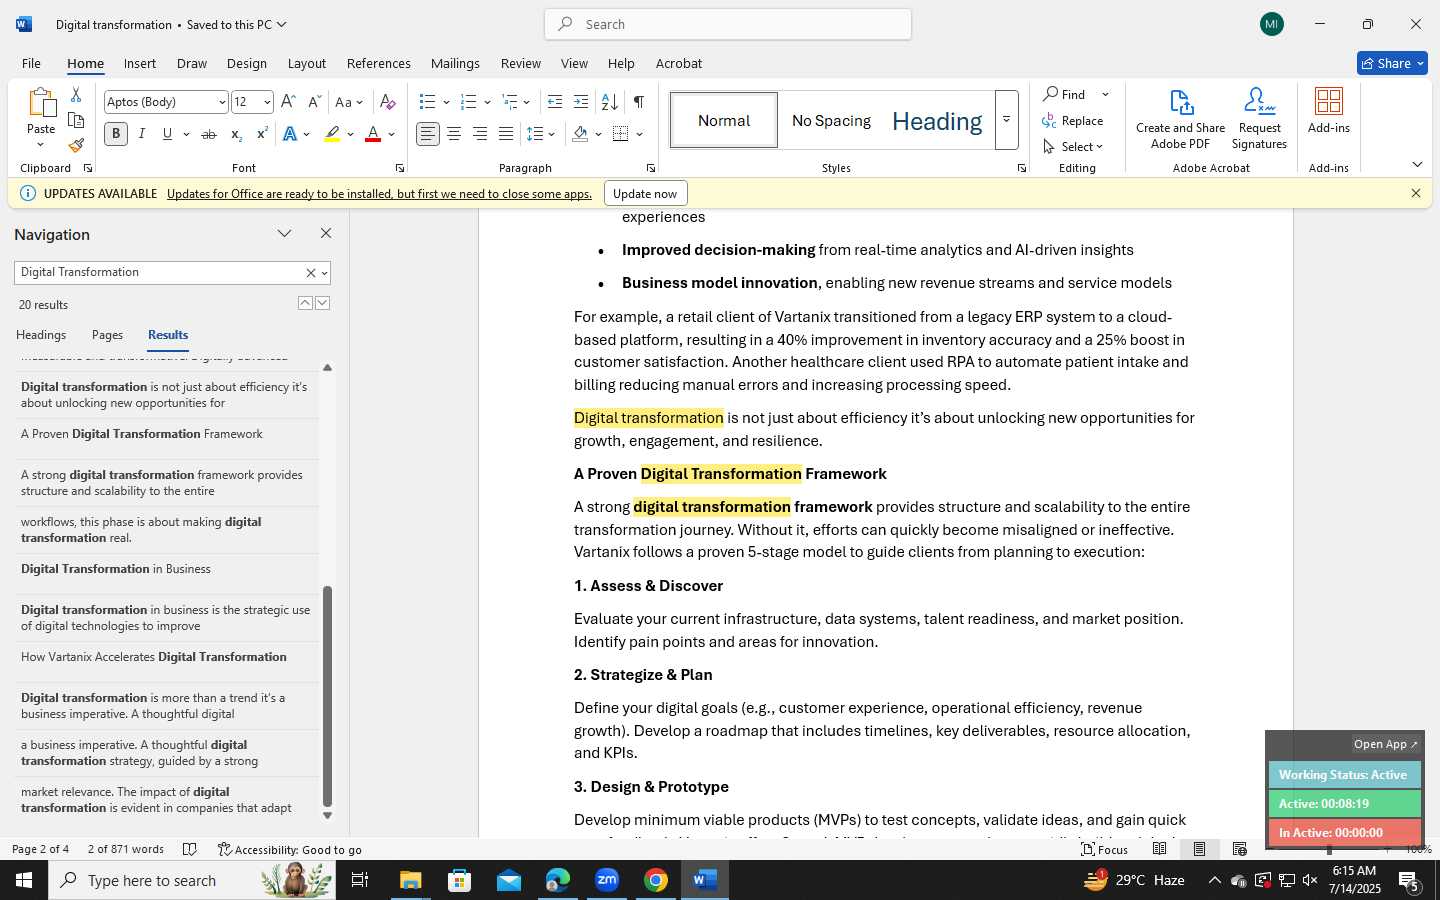Viewport: 1440px width, 900px height.
Task: Open File Explorer in taskbar
Action: [411, 880]
